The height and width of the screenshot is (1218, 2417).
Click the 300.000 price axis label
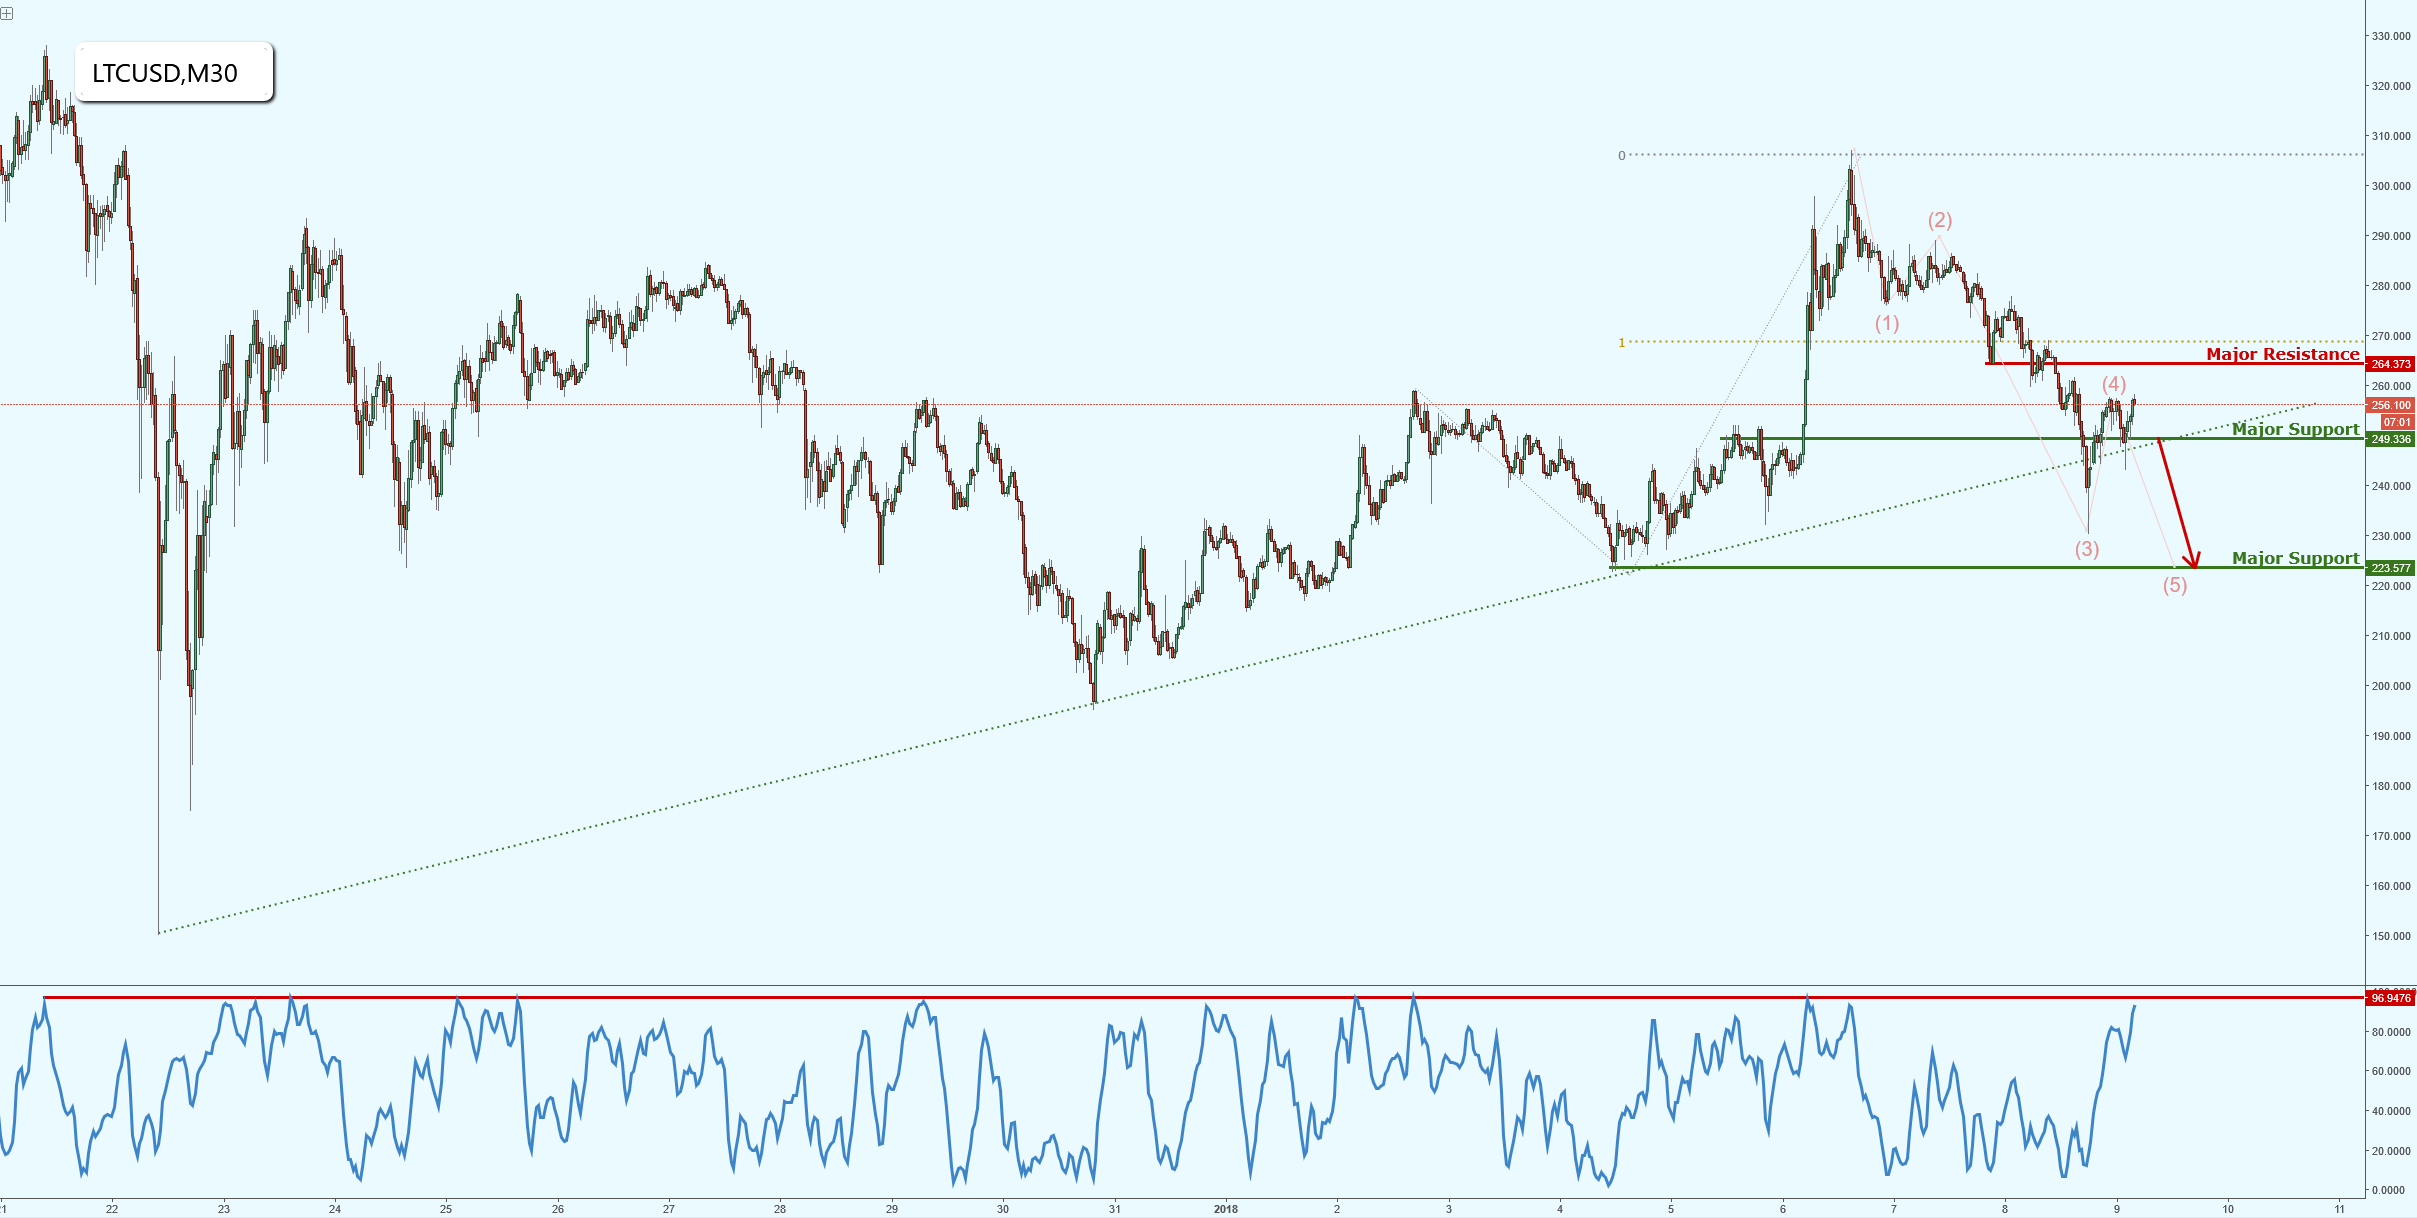[x=2391, y=186]
